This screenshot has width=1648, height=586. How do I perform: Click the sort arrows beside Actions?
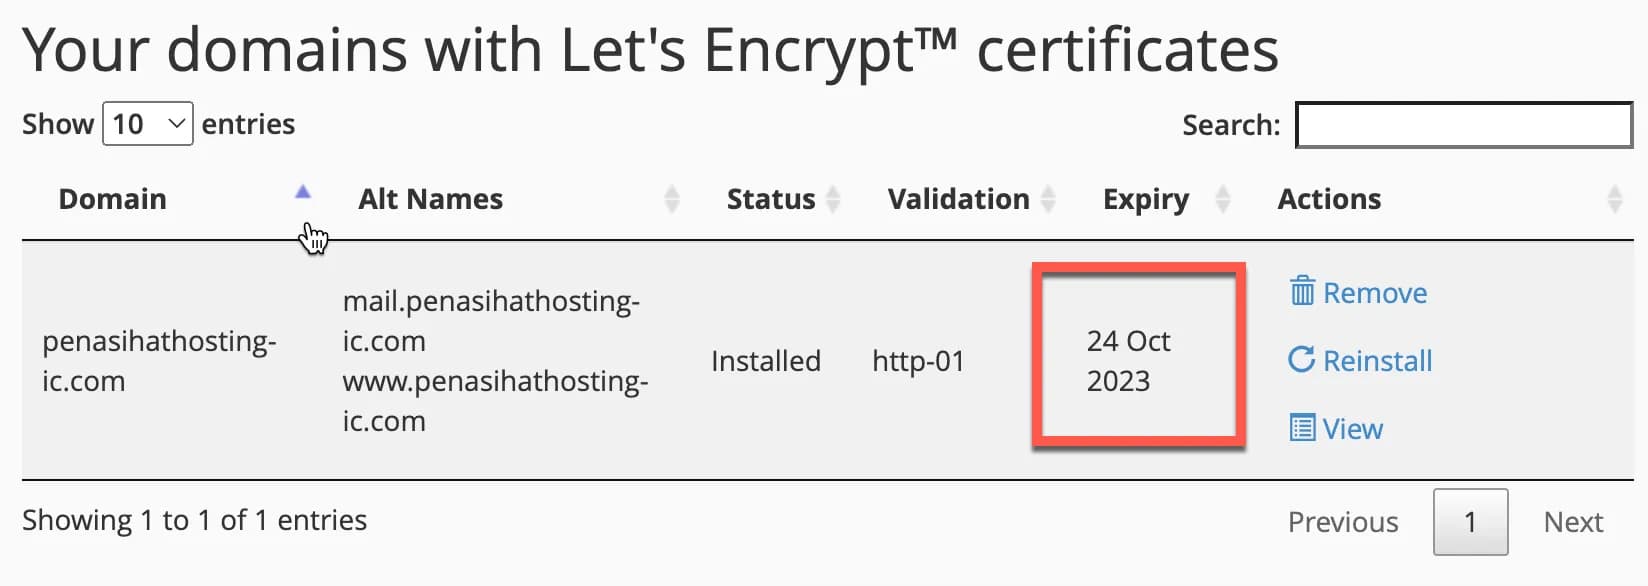point(1617,198)
